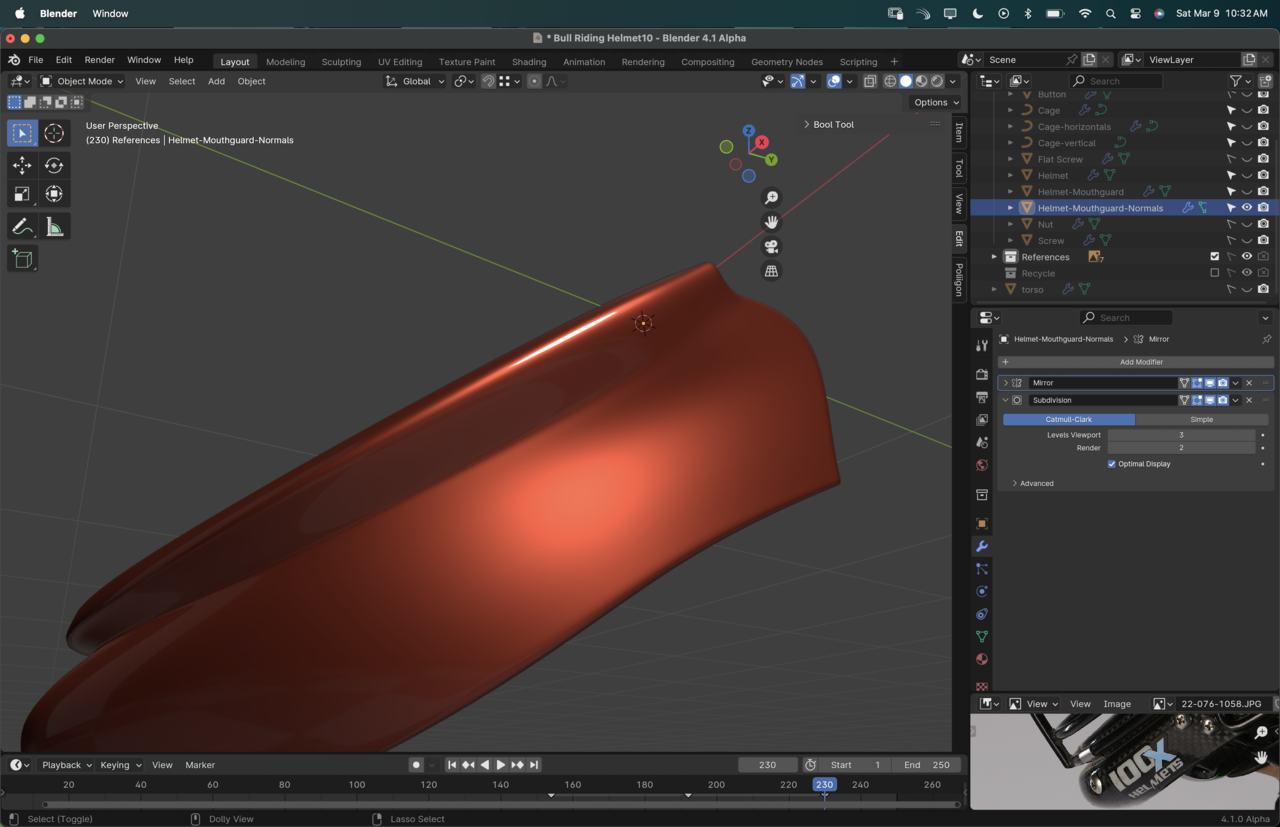Disable the Optimal Display checkbox
1280x827 pixels.
click(1112, 464)
